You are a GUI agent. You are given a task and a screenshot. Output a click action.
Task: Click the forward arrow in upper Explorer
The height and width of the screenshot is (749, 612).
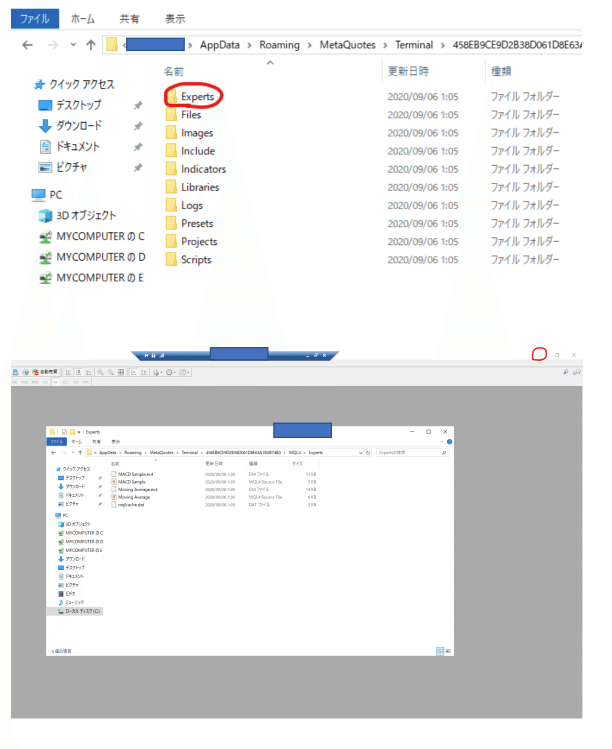click(x=53, y=45)
